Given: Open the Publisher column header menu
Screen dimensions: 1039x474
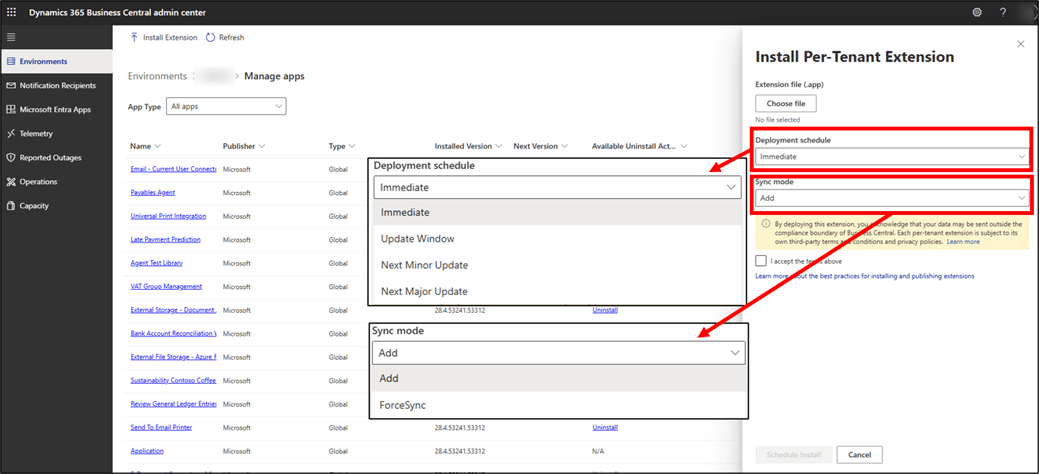Looking at the screenshot, I should click(244, 146).
